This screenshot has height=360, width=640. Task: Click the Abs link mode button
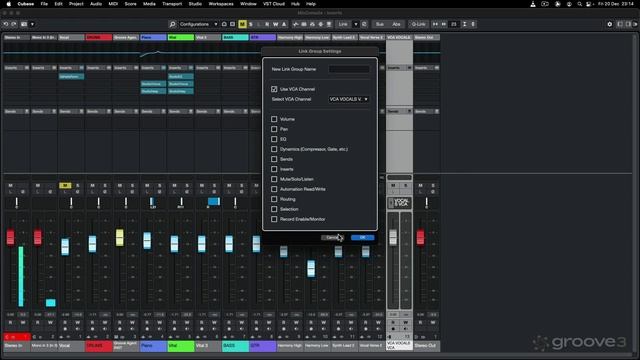pyautogui.click(x=396, y=24)
